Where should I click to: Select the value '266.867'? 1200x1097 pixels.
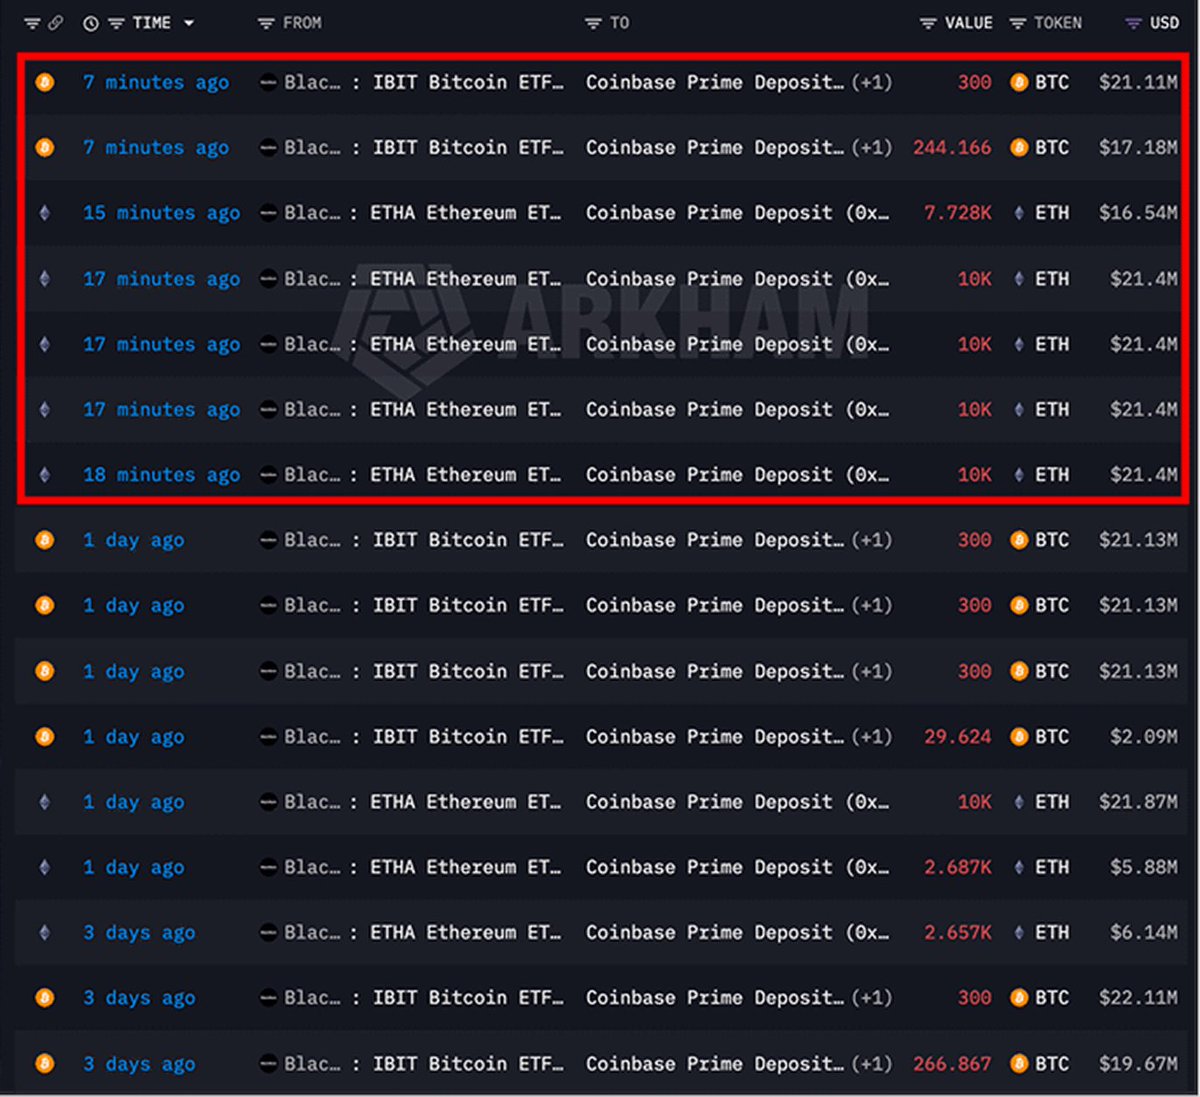[x=952, y=1063]
